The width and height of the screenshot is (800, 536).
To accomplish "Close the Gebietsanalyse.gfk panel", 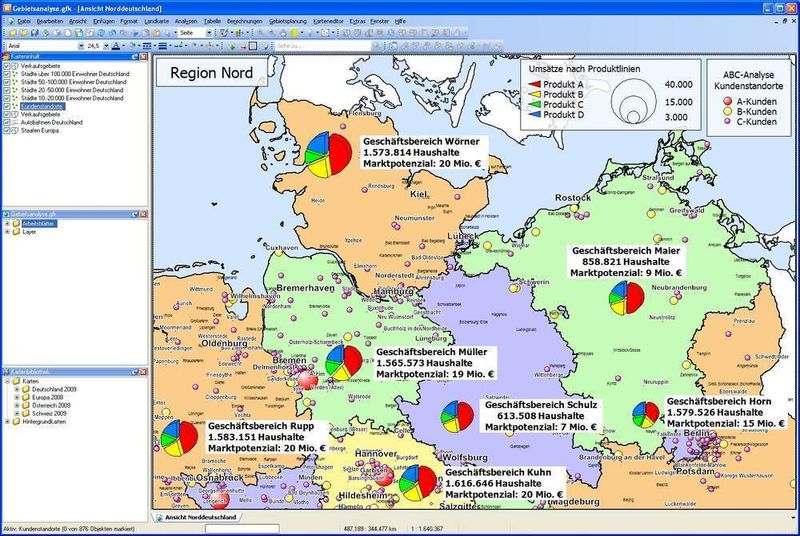I will point(144,215).
